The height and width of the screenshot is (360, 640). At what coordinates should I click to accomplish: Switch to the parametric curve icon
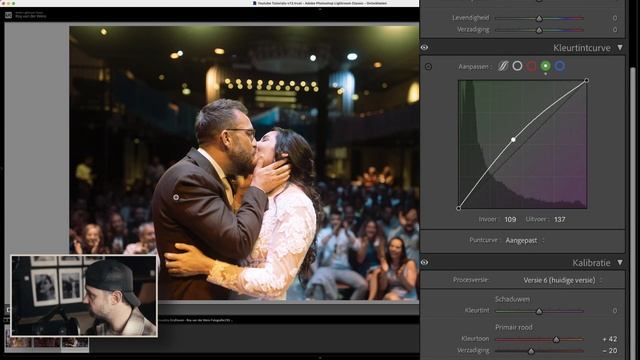(x=503, y=66)
